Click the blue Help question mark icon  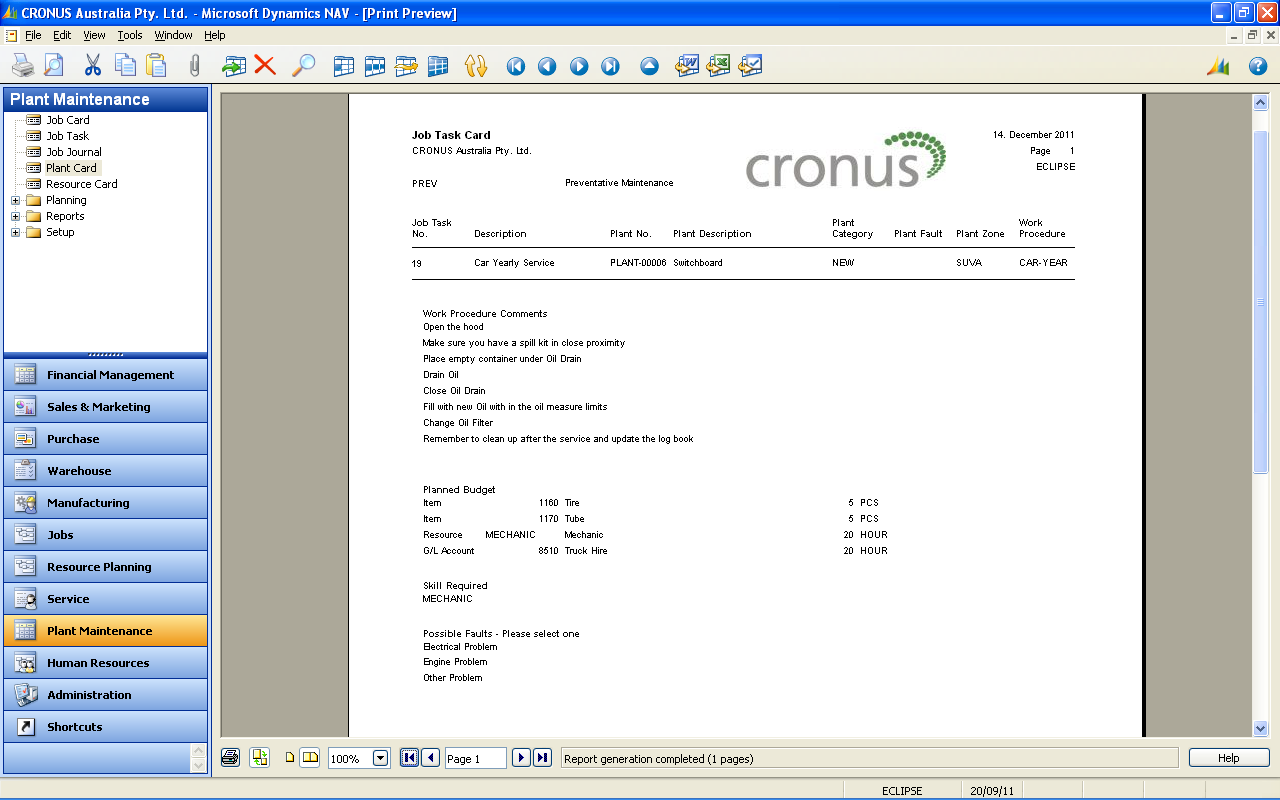pos(1258,66)
